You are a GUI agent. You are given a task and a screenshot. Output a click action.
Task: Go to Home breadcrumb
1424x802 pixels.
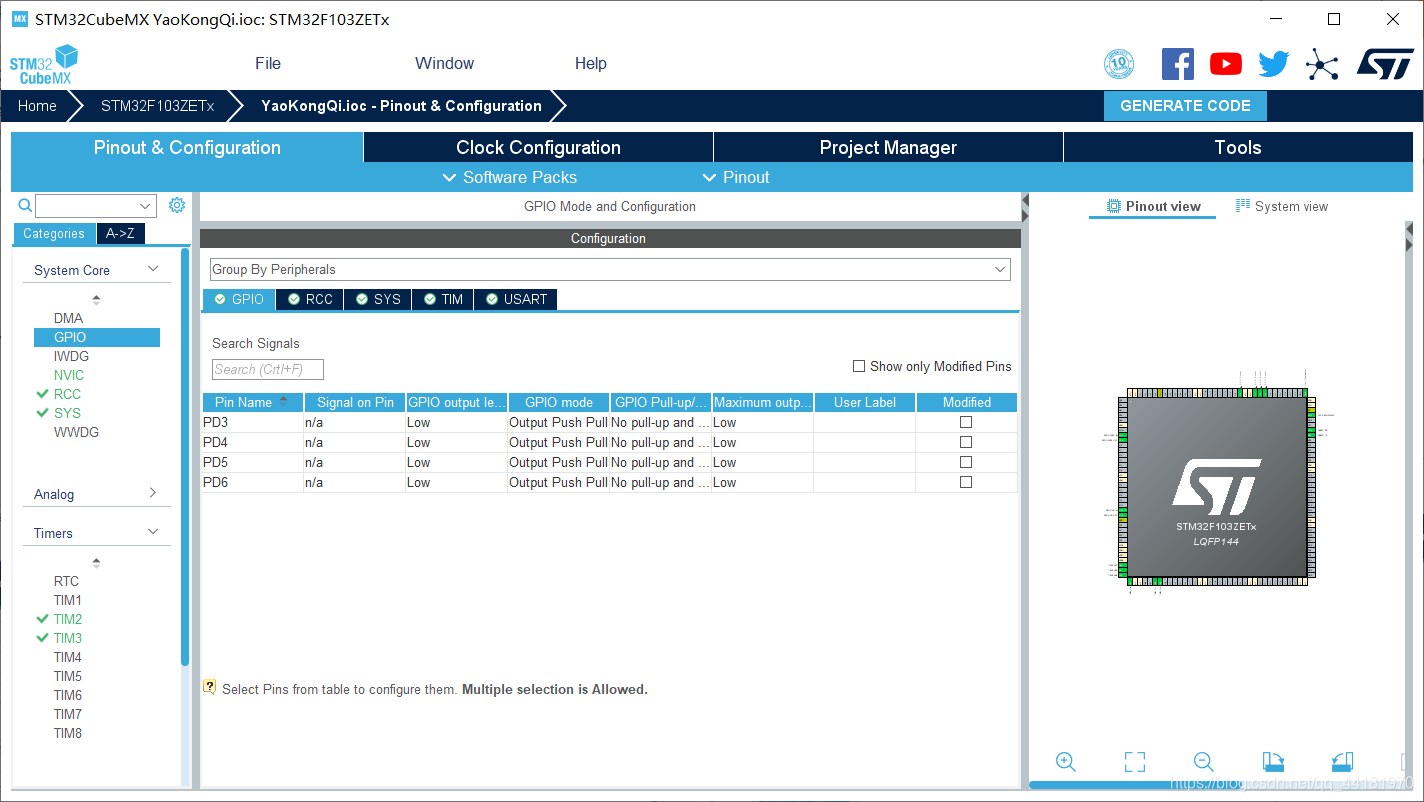click(37, 106)
